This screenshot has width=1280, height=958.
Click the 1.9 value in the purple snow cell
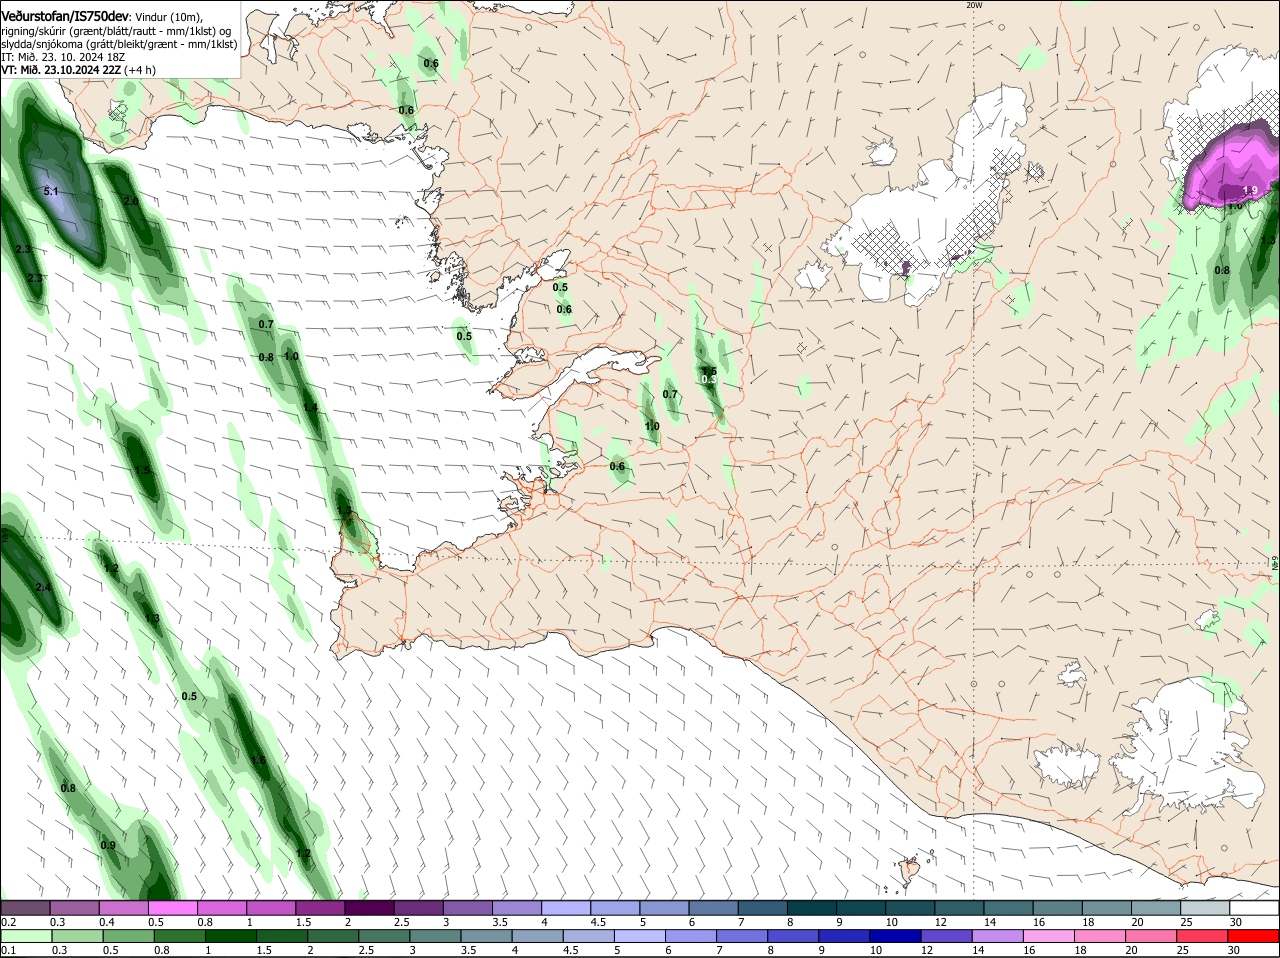(x=1249, y=190)
